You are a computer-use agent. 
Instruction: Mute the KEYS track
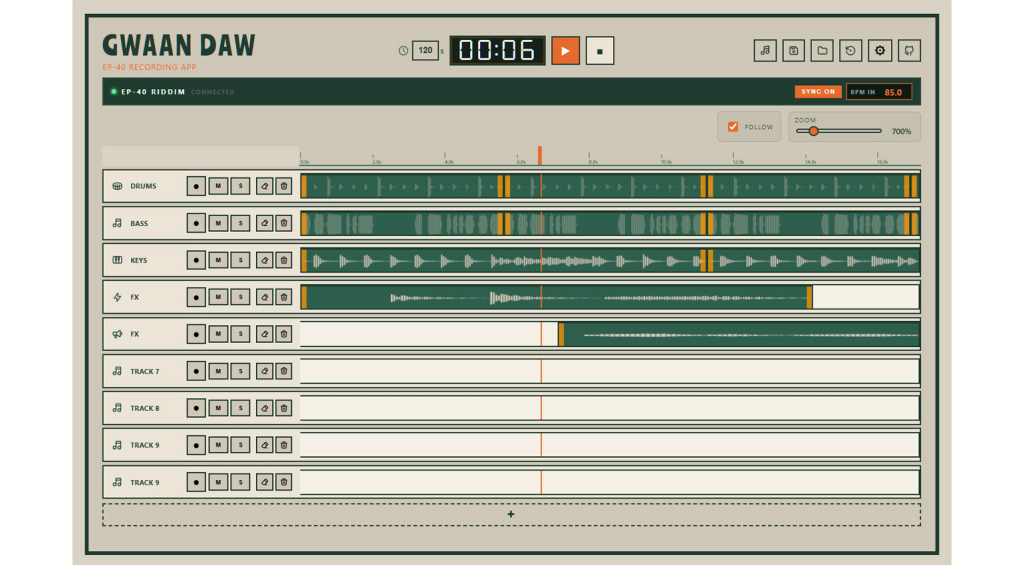pyautogui.click(x=218, y=260)
